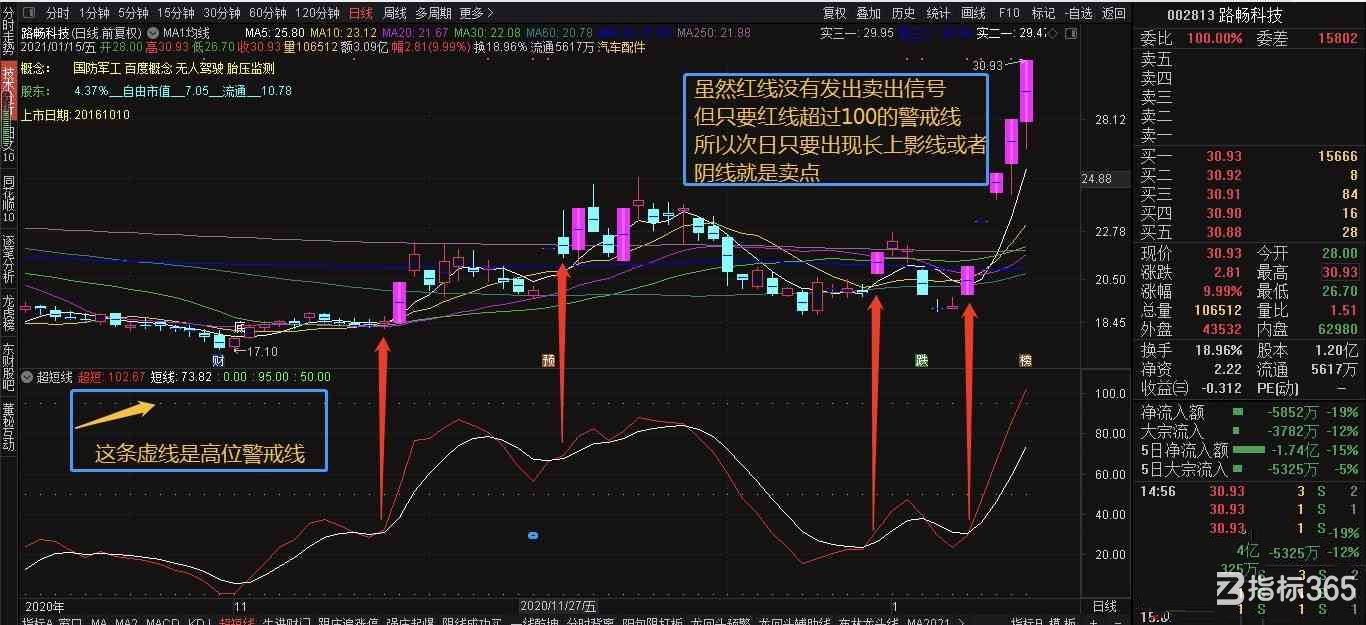The width and height of the screenshot is (1366, 625).
Task: Switch to the 分时 period tab
Action: coord(58,13)
